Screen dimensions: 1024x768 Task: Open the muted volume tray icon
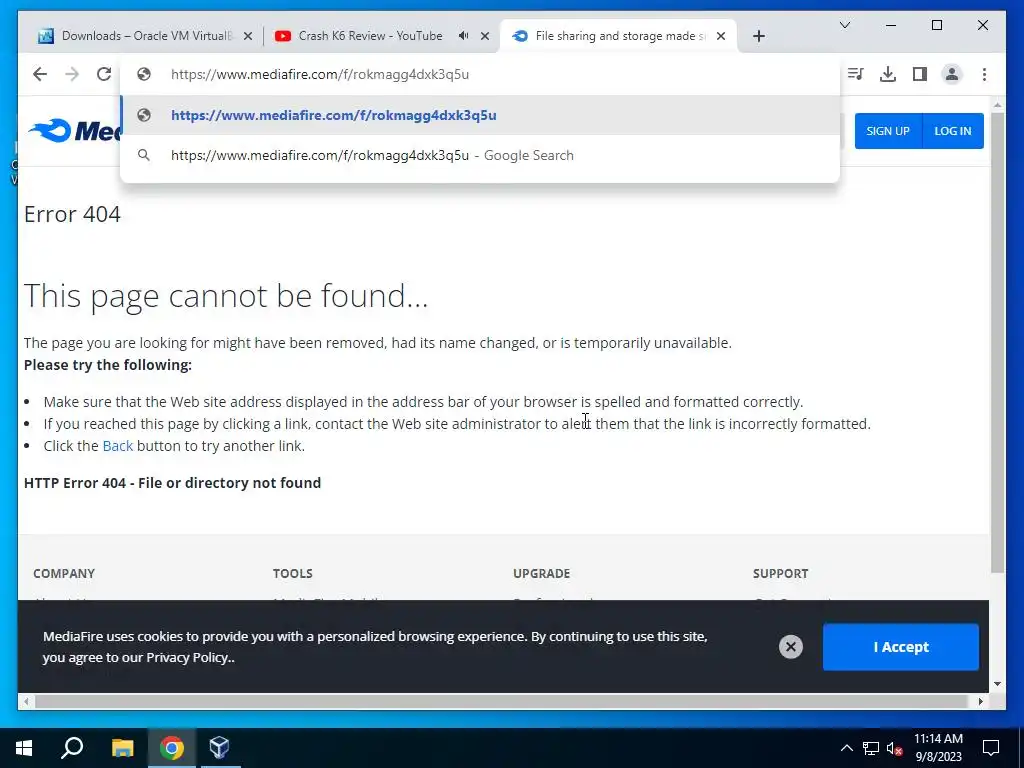(895, 748)
